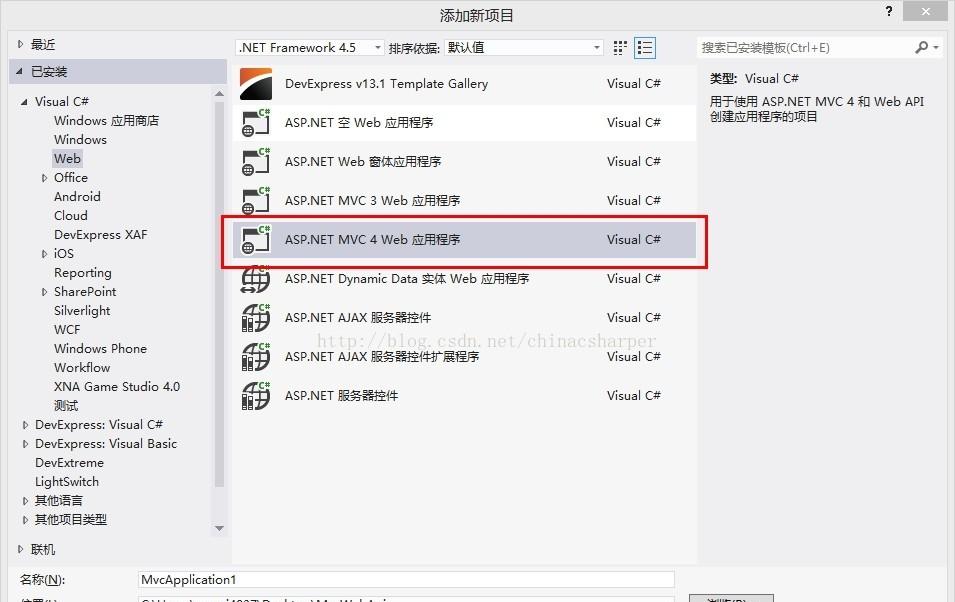Image resolution: width=955 pixels, height=602 pixels.
Task: Choose ASP.NET 空 Web 应用程序 text
Action: click(x=359, y=122)
